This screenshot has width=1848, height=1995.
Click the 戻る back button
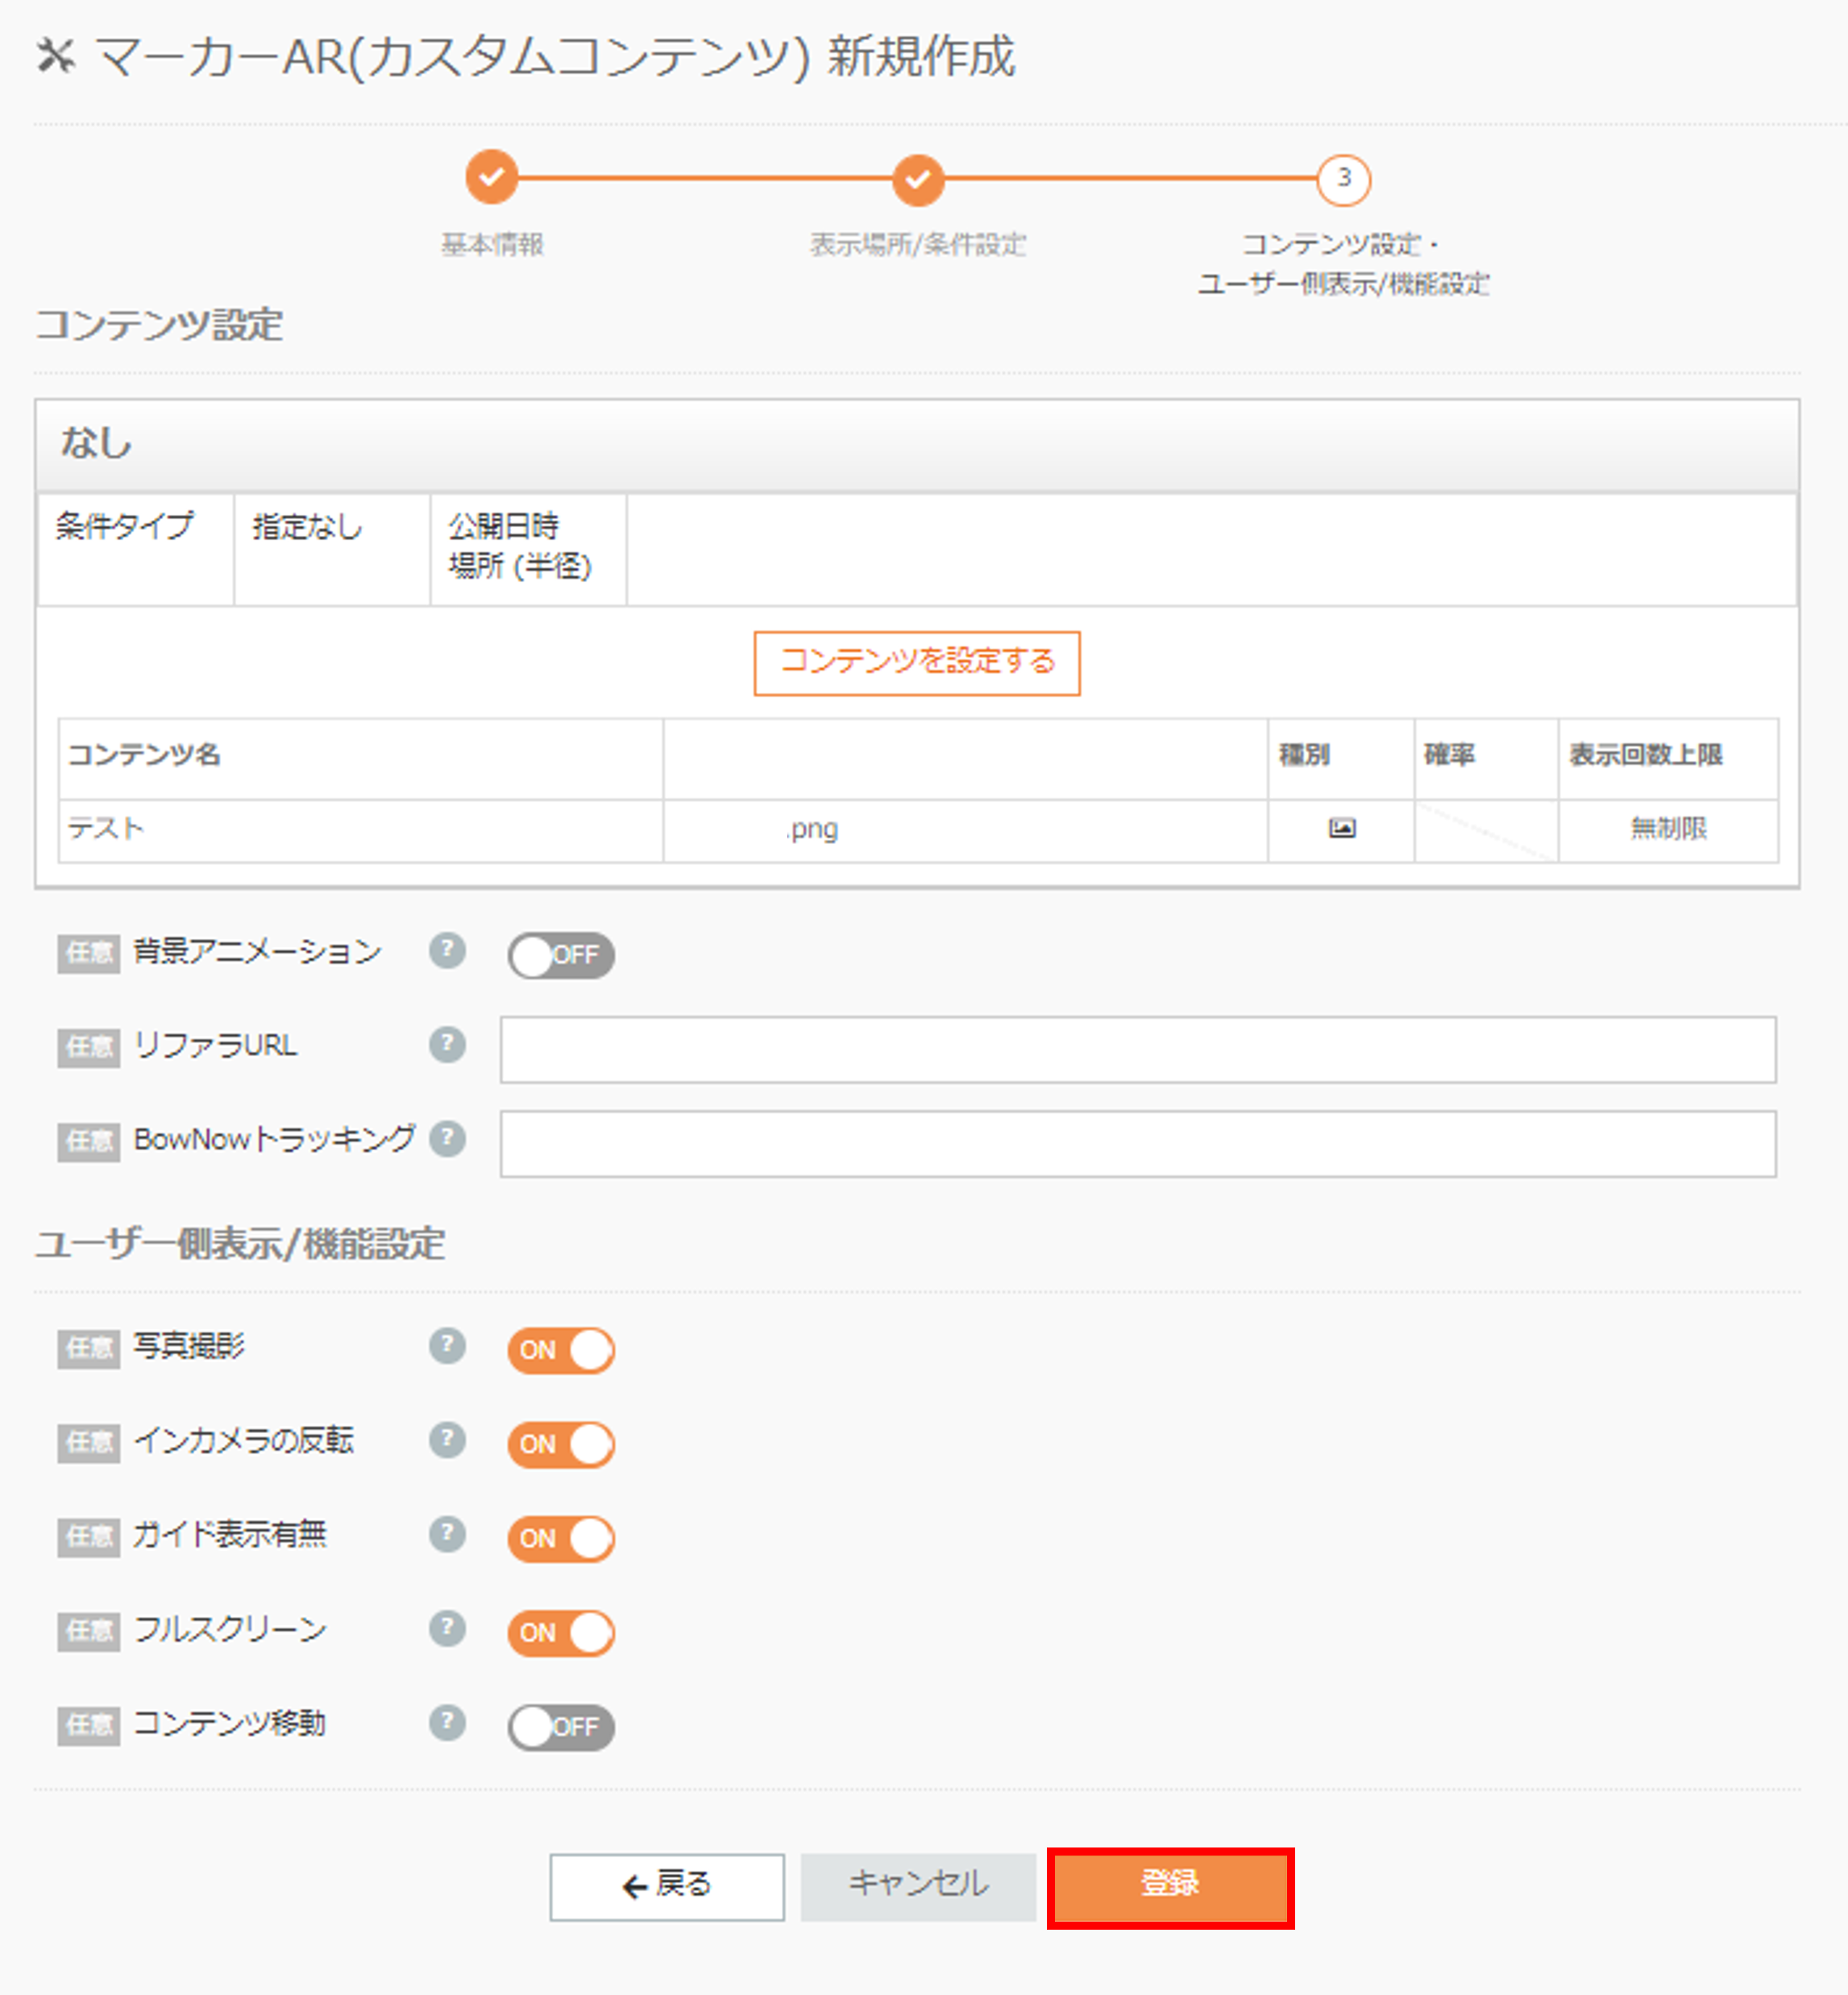[667, 1887]
